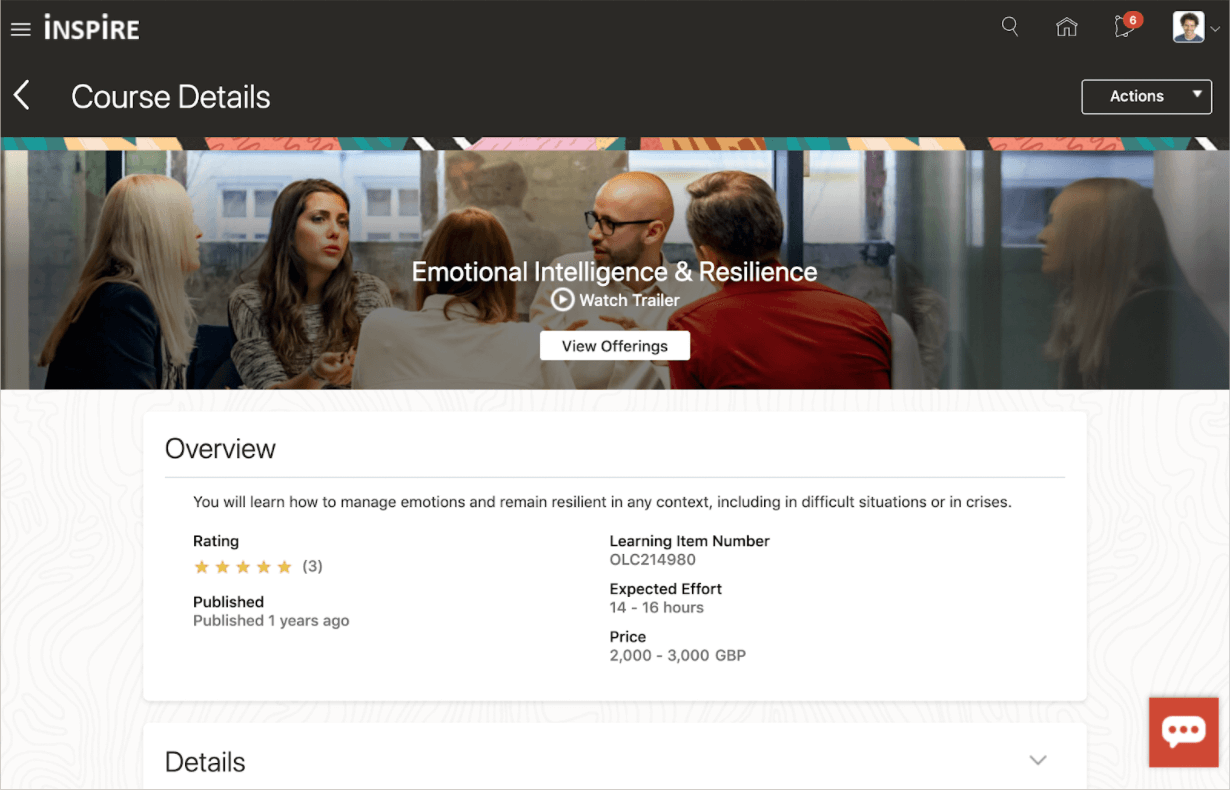This screenshot has height=790, width=1230.
Task: Click the 14 - 16 hours value
Action: (657, 608)
